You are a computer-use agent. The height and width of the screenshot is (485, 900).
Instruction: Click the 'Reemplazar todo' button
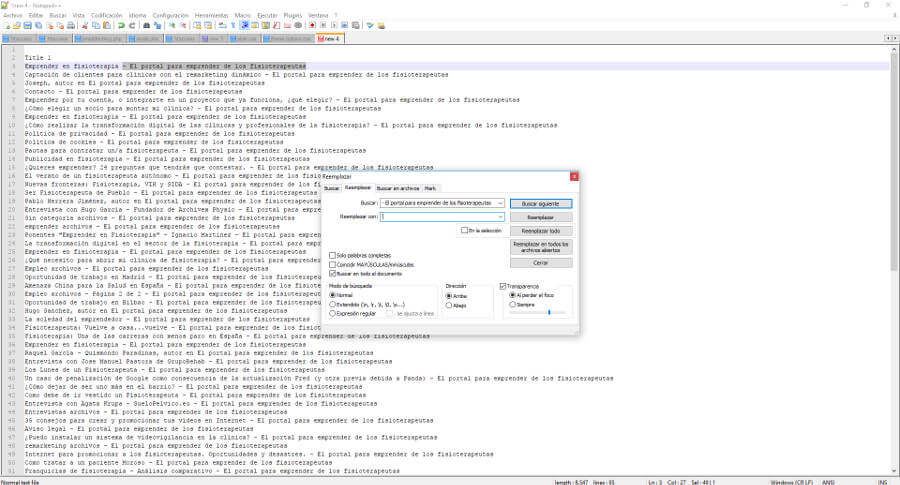point(541,231)
